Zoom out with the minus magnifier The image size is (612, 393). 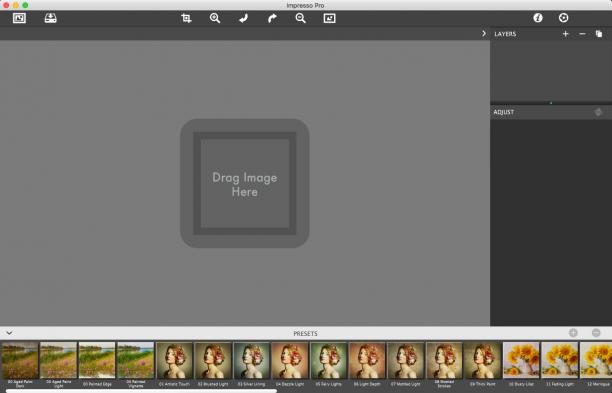[x=301, y=18]
